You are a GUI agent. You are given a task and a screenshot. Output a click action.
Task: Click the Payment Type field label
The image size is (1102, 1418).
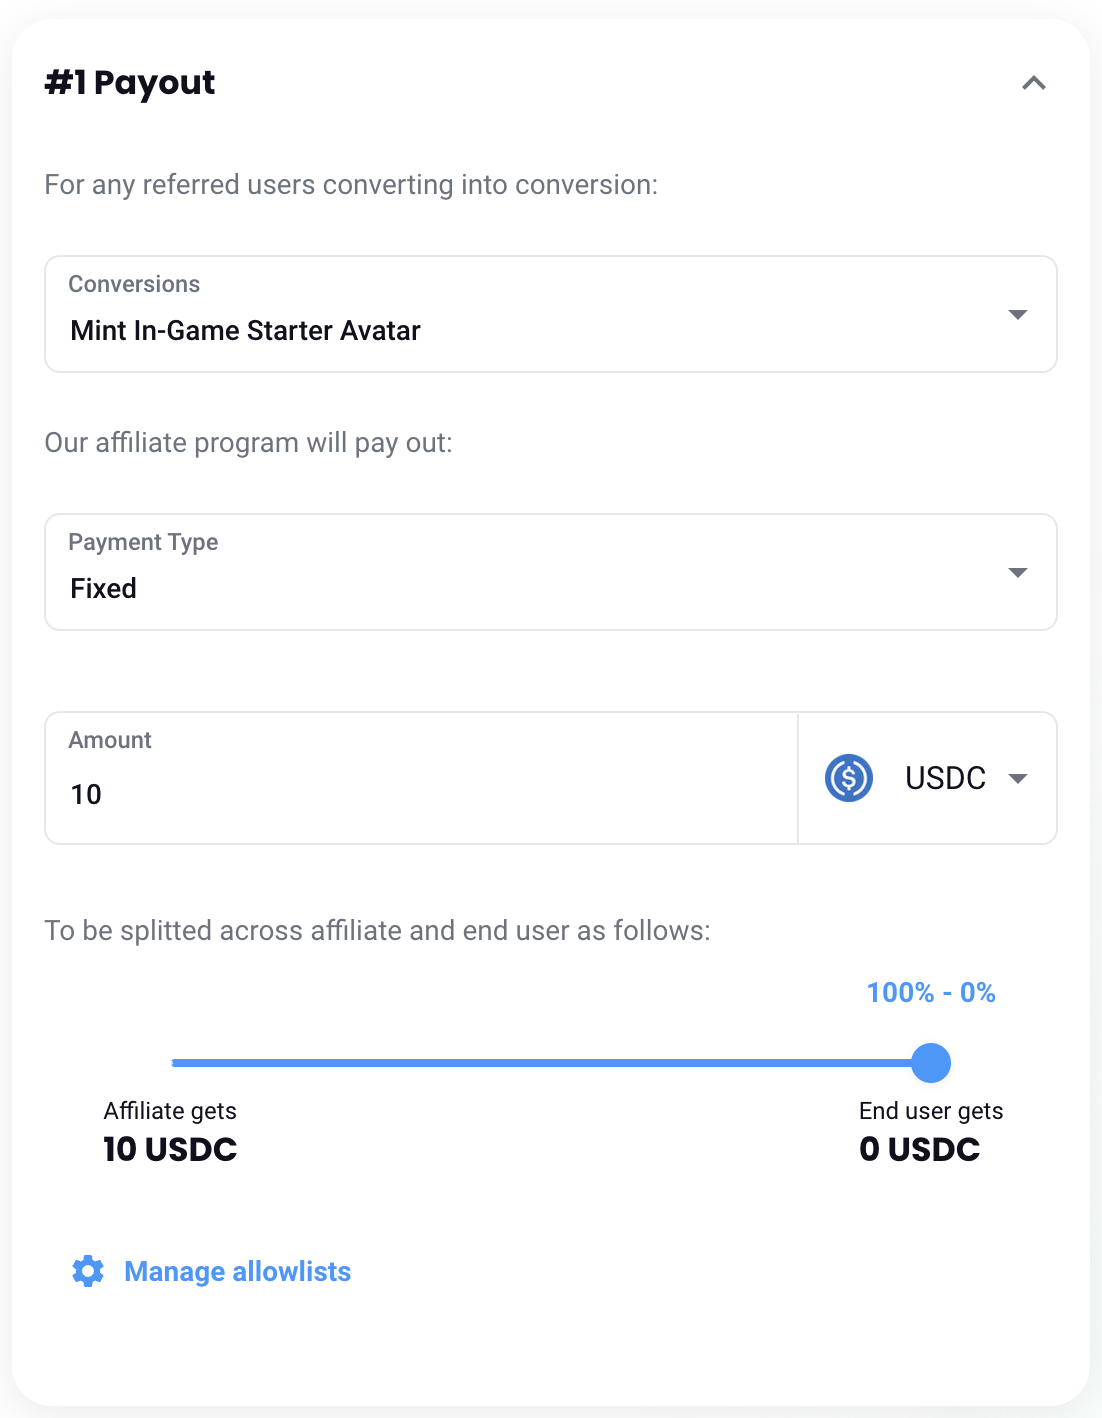click(x=143, y=542)
